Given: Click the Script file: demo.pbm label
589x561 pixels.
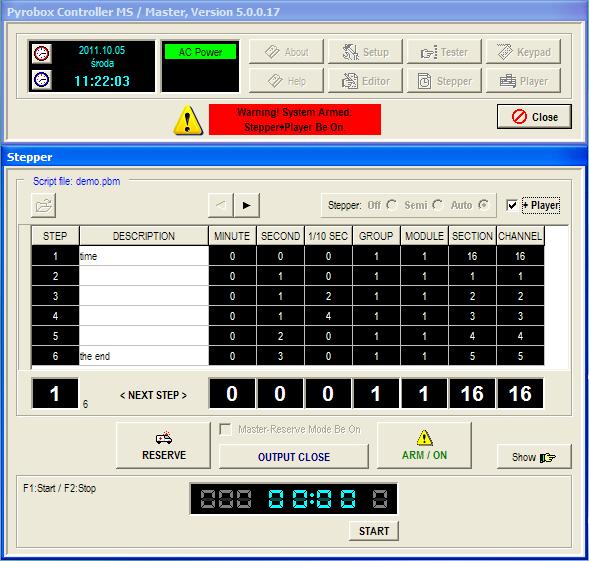Looking at the screenshot, I should coord(77,181).
